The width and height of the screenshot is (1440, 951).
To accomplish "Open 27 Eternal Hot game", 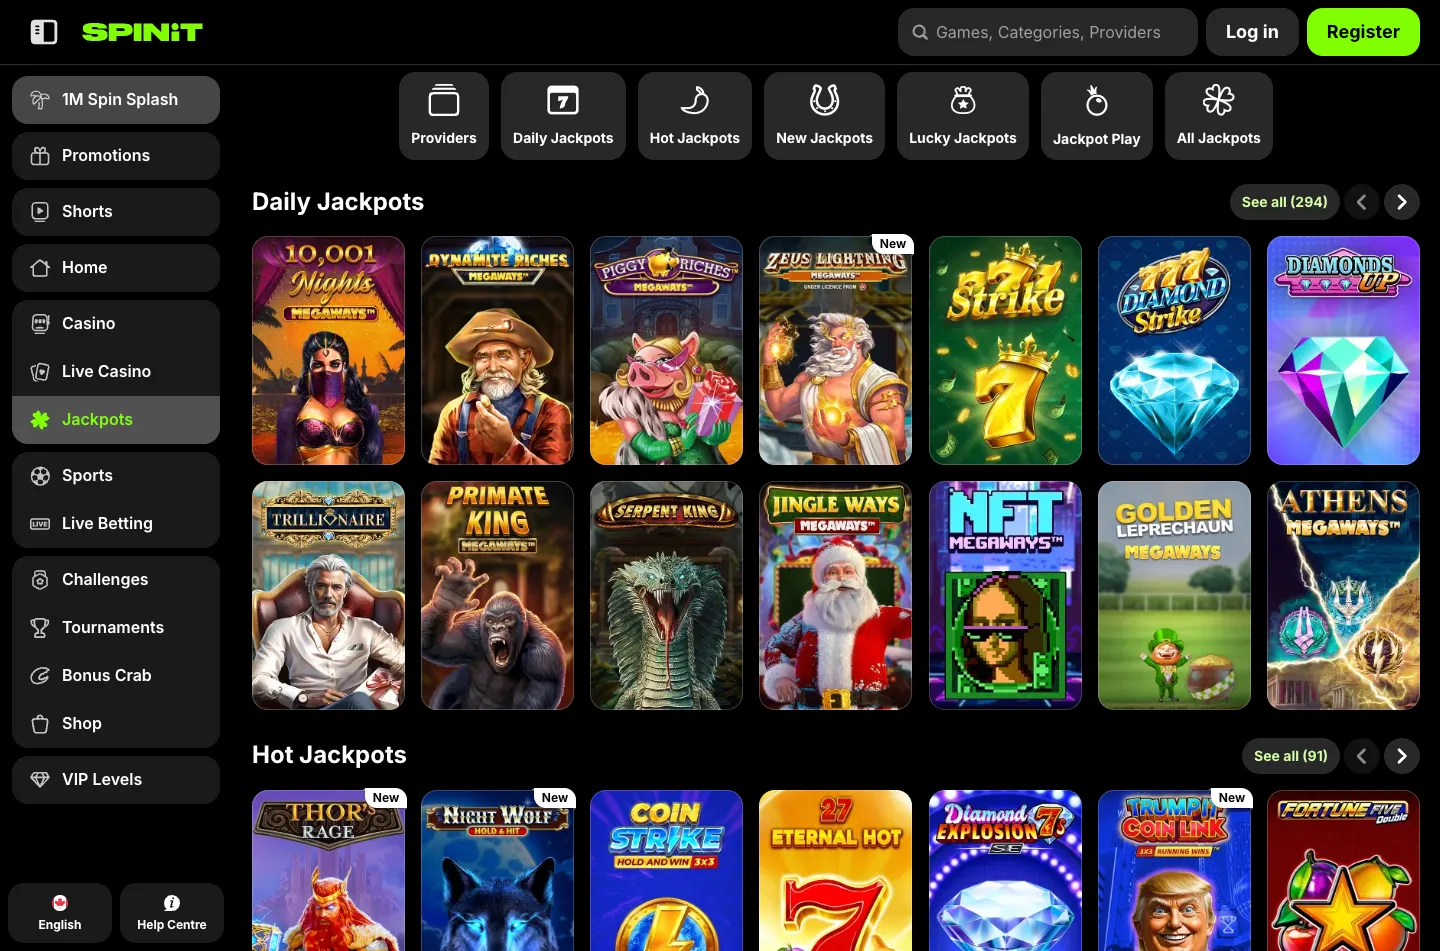I will coord(835,871).
